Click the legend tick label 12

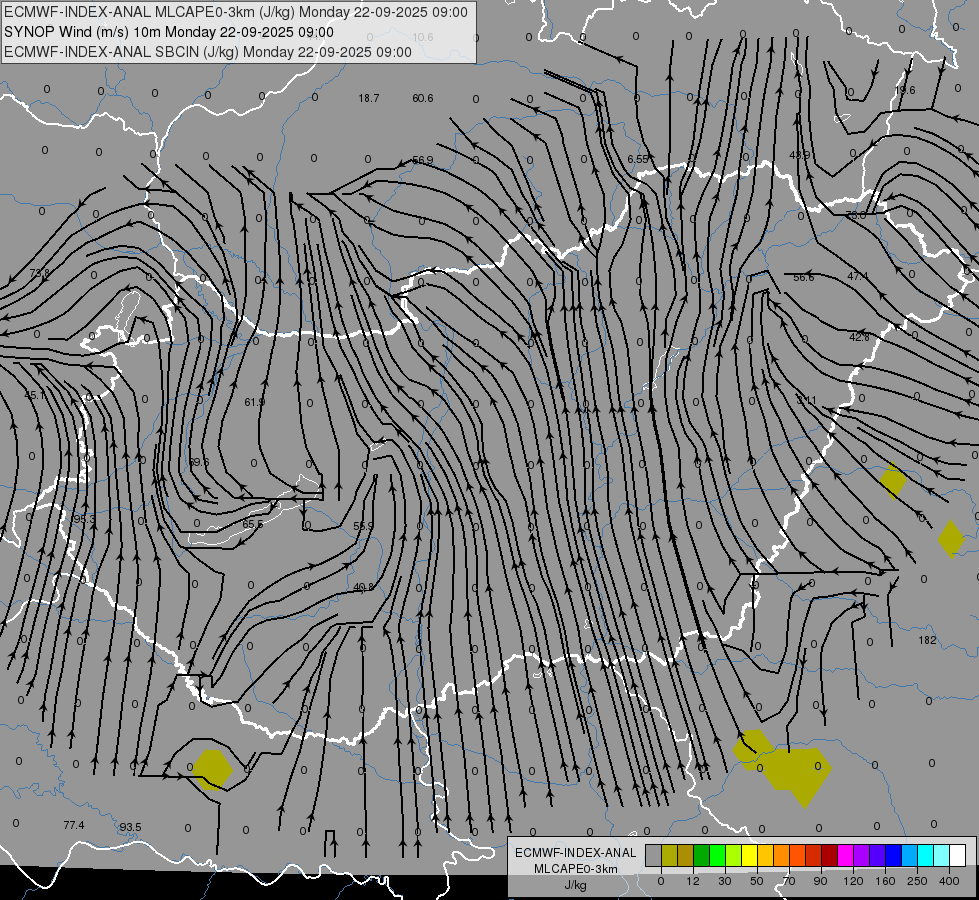tap(693, 881)
